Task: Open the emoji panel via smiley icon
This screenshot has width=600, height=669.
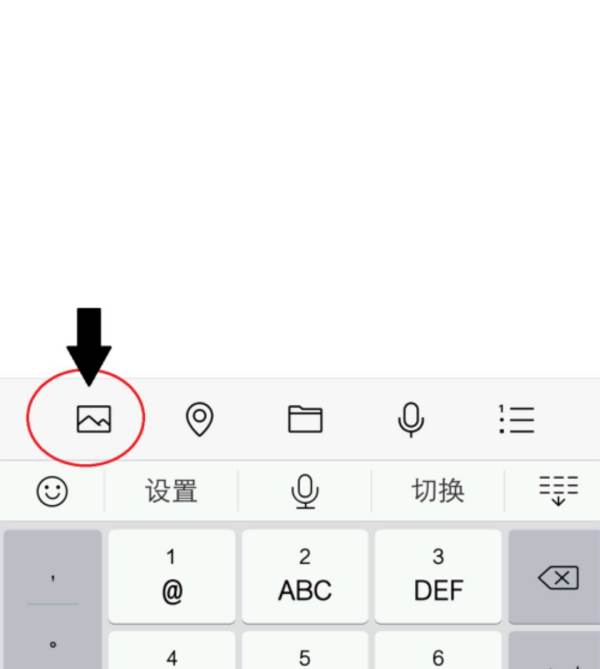Action: [52, 492]
